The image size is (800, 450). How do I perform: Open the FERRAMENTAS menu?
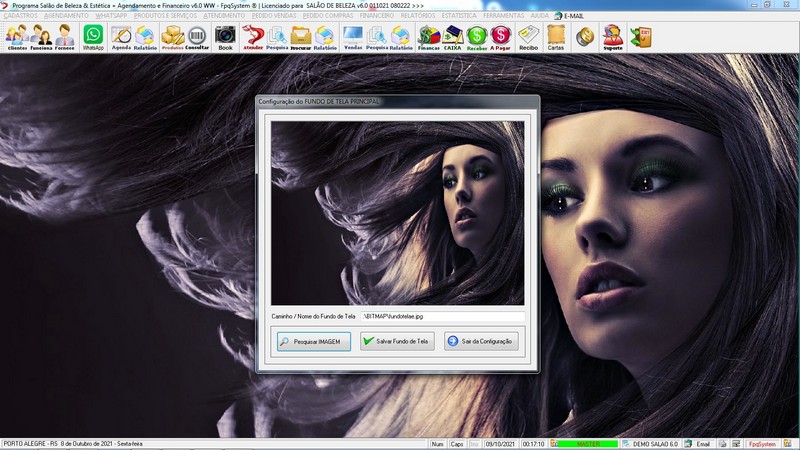[x=503, y=16]
